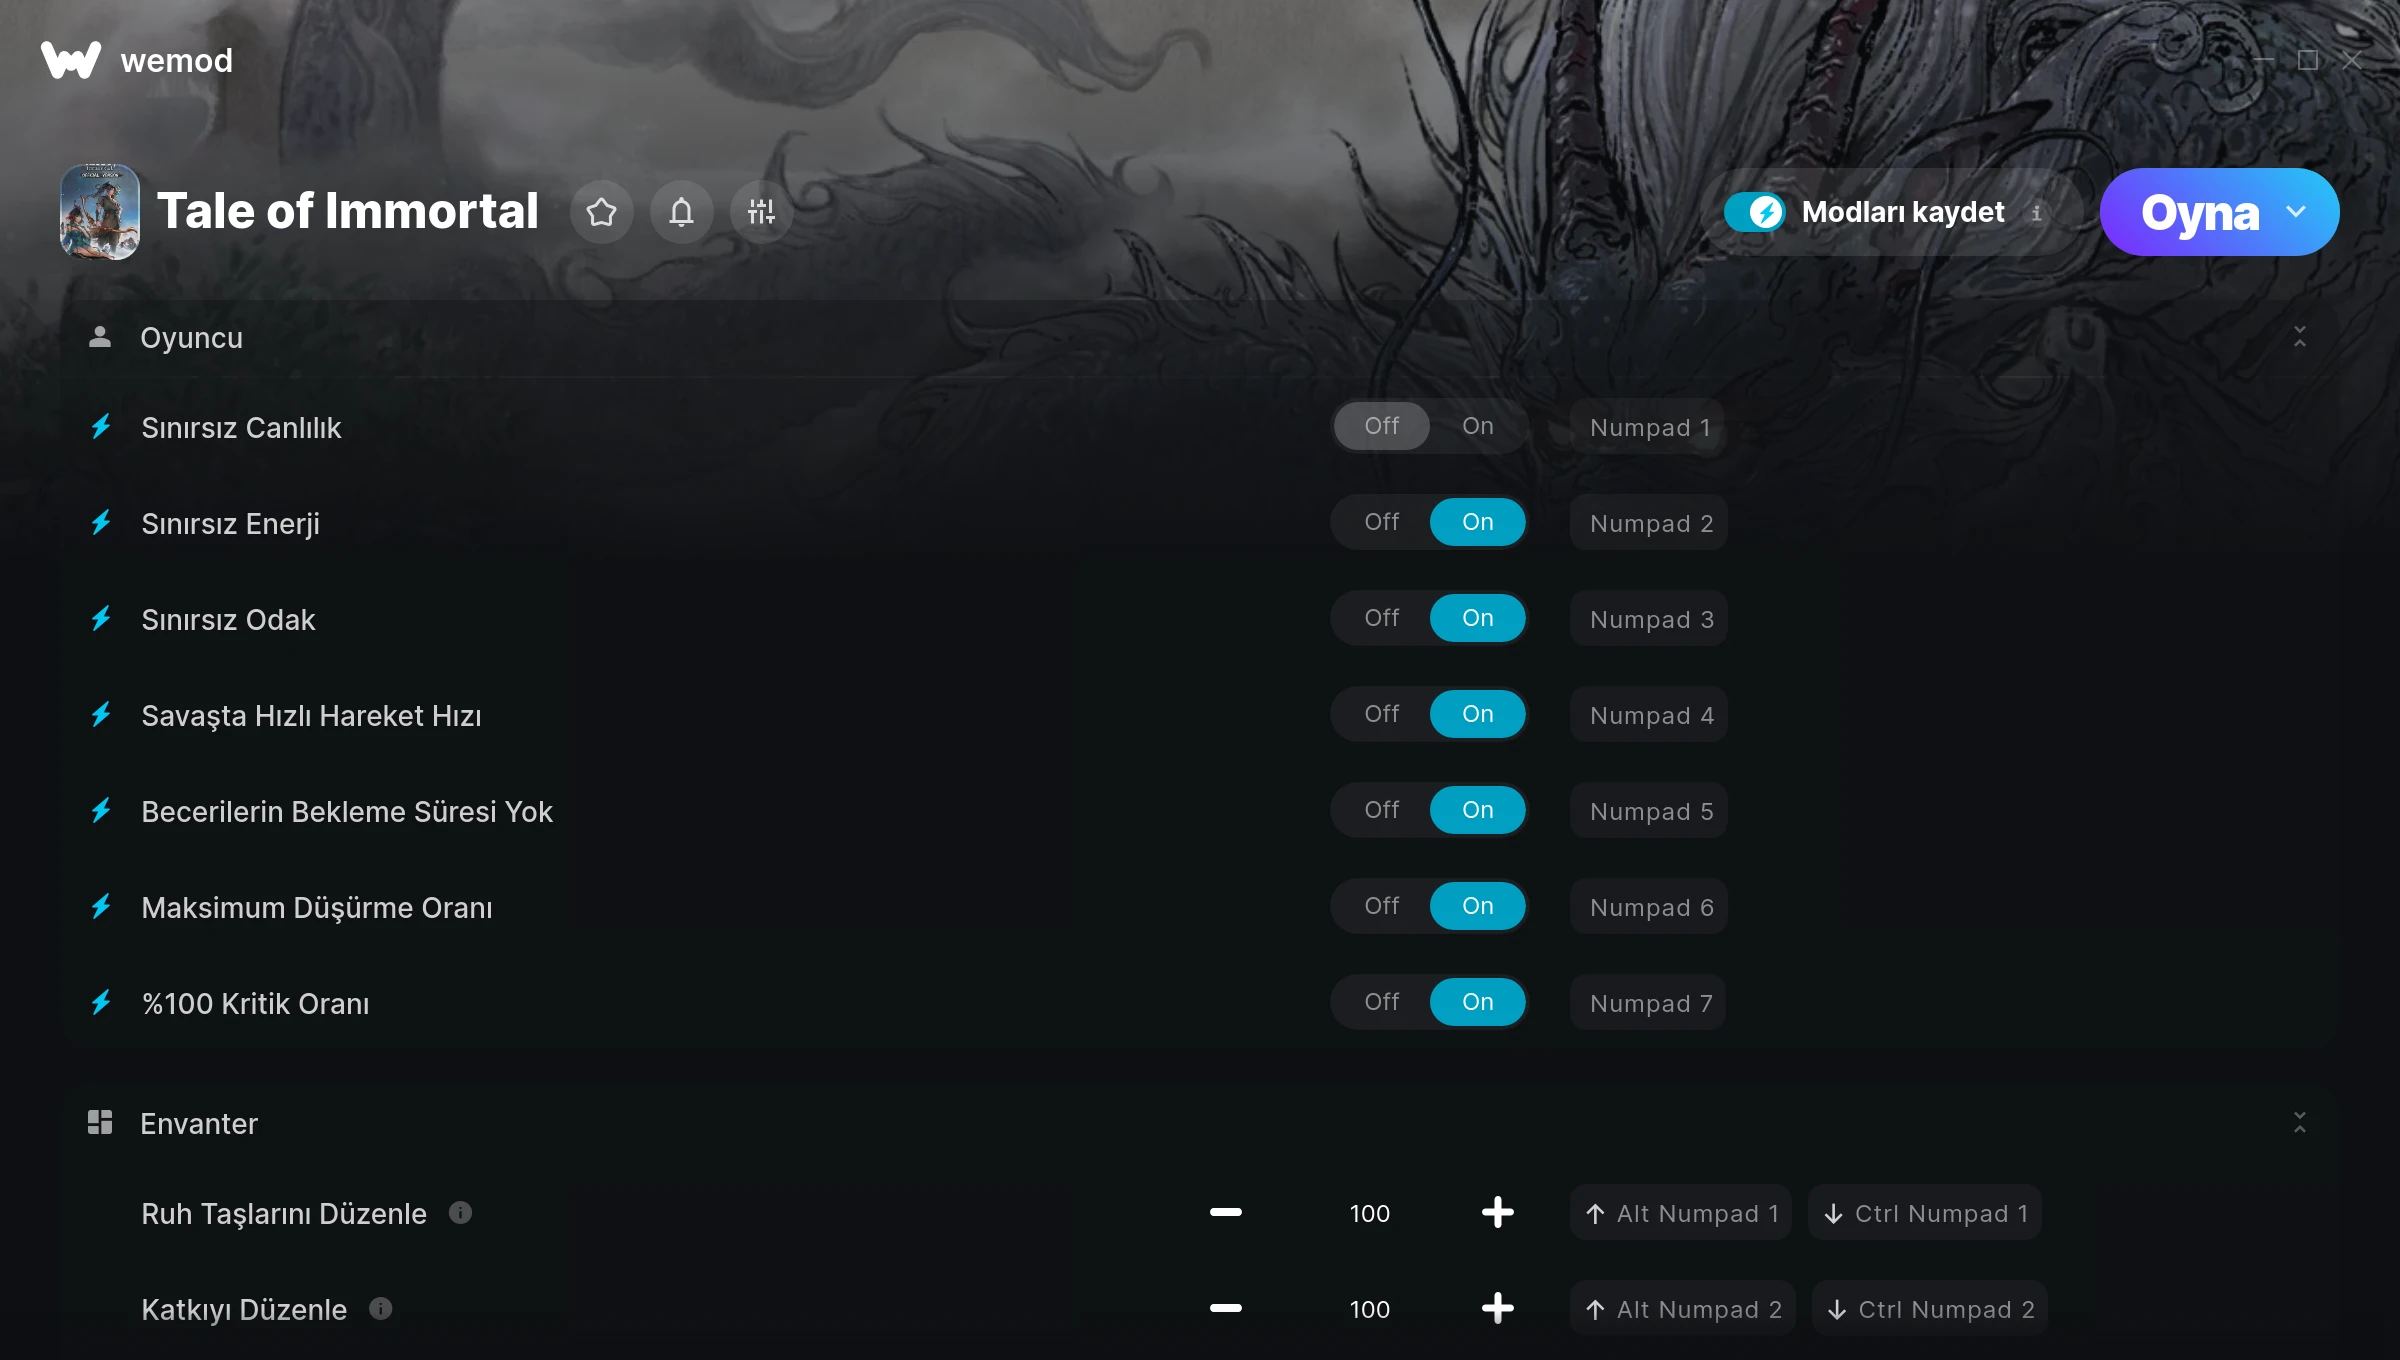Toggle the Modları kaydet switch
This screenshot has width=2400, height=1360.
tap(1755, 212)
